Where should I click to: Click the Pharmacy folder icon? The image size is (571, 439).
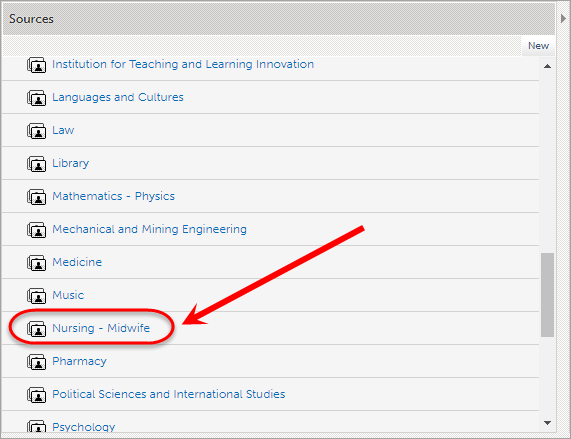click(36, 362)
